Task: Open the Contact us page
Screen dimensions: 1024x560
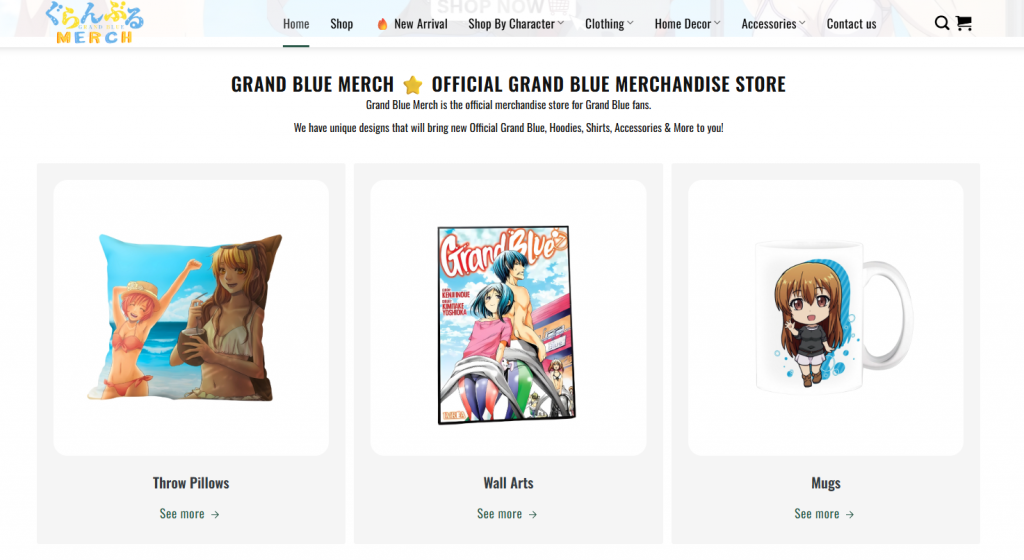Action: point(852,23)
